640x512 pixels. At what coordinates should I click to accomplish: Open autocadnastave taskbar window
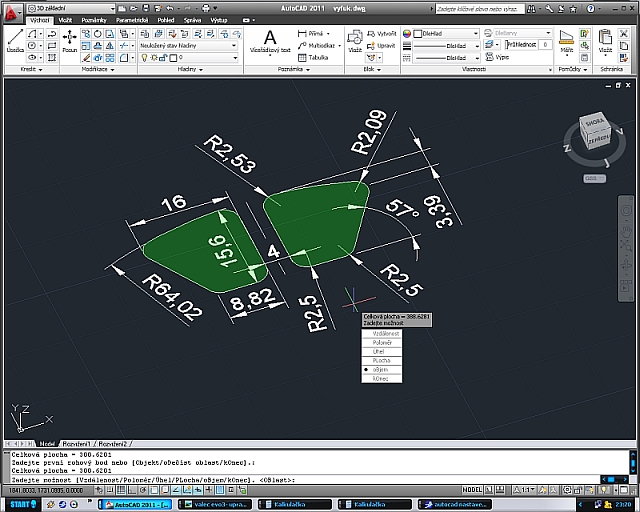(x=455, y=505)
